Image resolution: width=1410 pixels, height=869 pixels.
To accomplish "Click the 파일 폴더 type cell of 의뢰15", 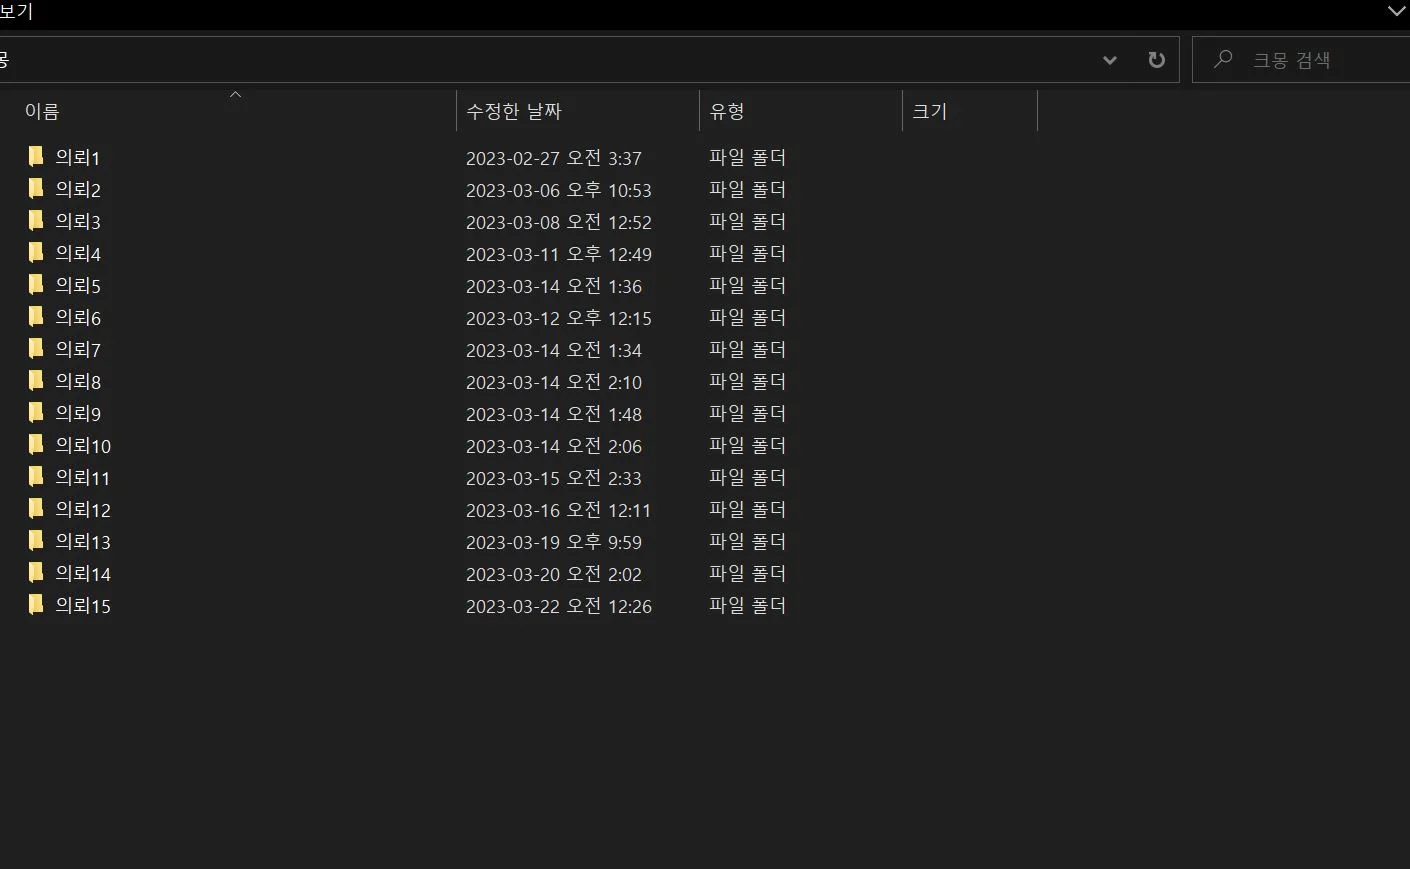I will [748, 605].
